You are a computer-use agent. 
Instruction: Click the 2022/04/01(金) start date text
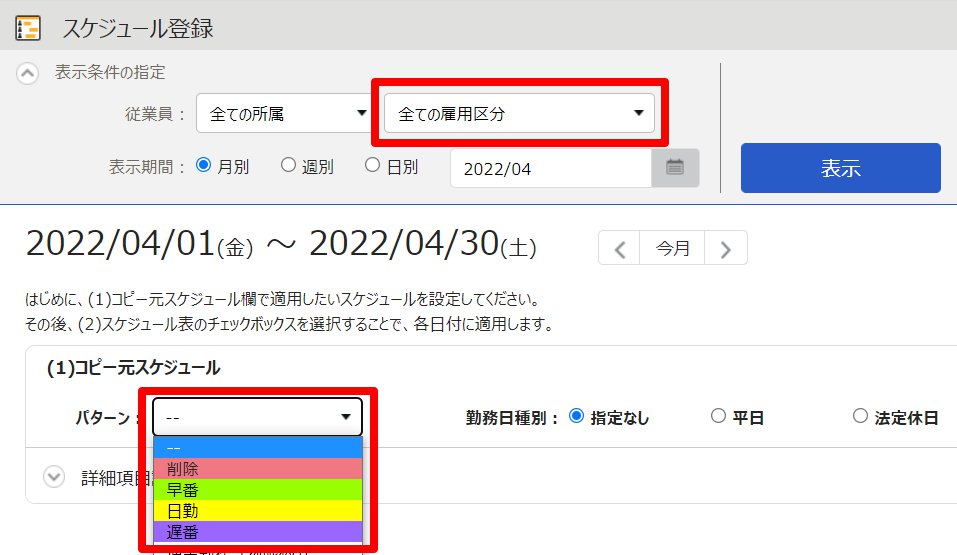(x=139, y=244)
